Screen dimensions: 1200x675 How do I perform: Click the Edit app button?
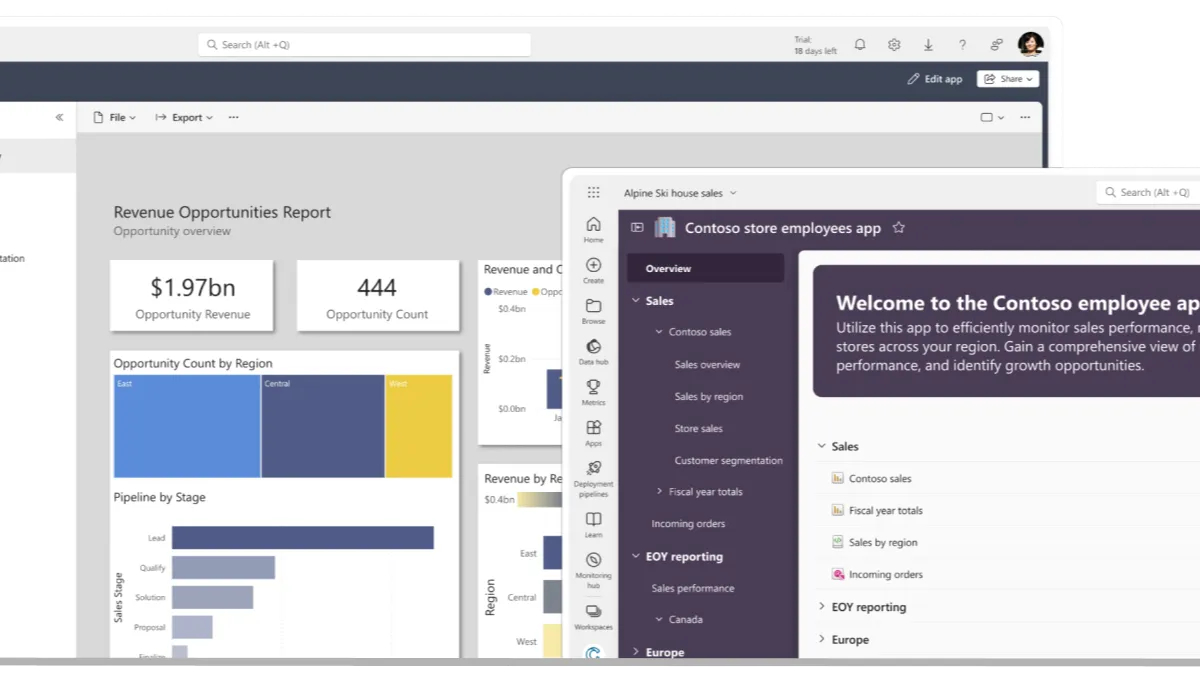point(935,79)
